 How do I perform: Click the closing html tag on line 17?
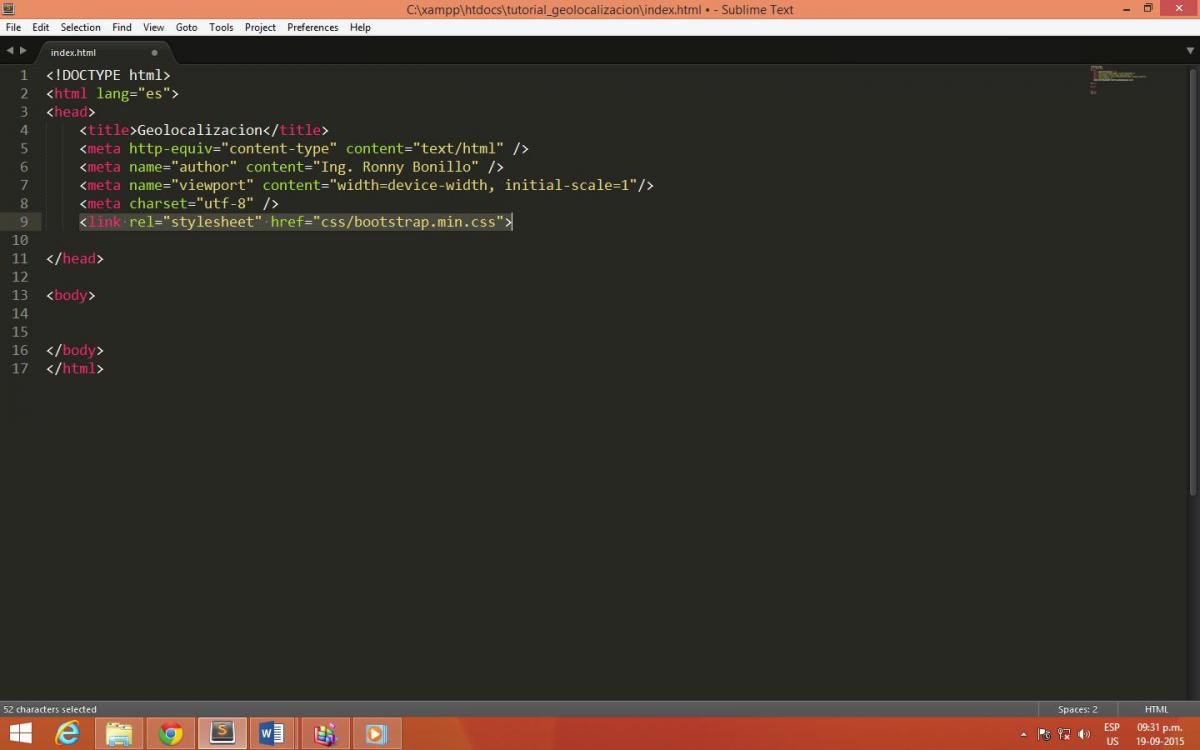coord(75,368)
